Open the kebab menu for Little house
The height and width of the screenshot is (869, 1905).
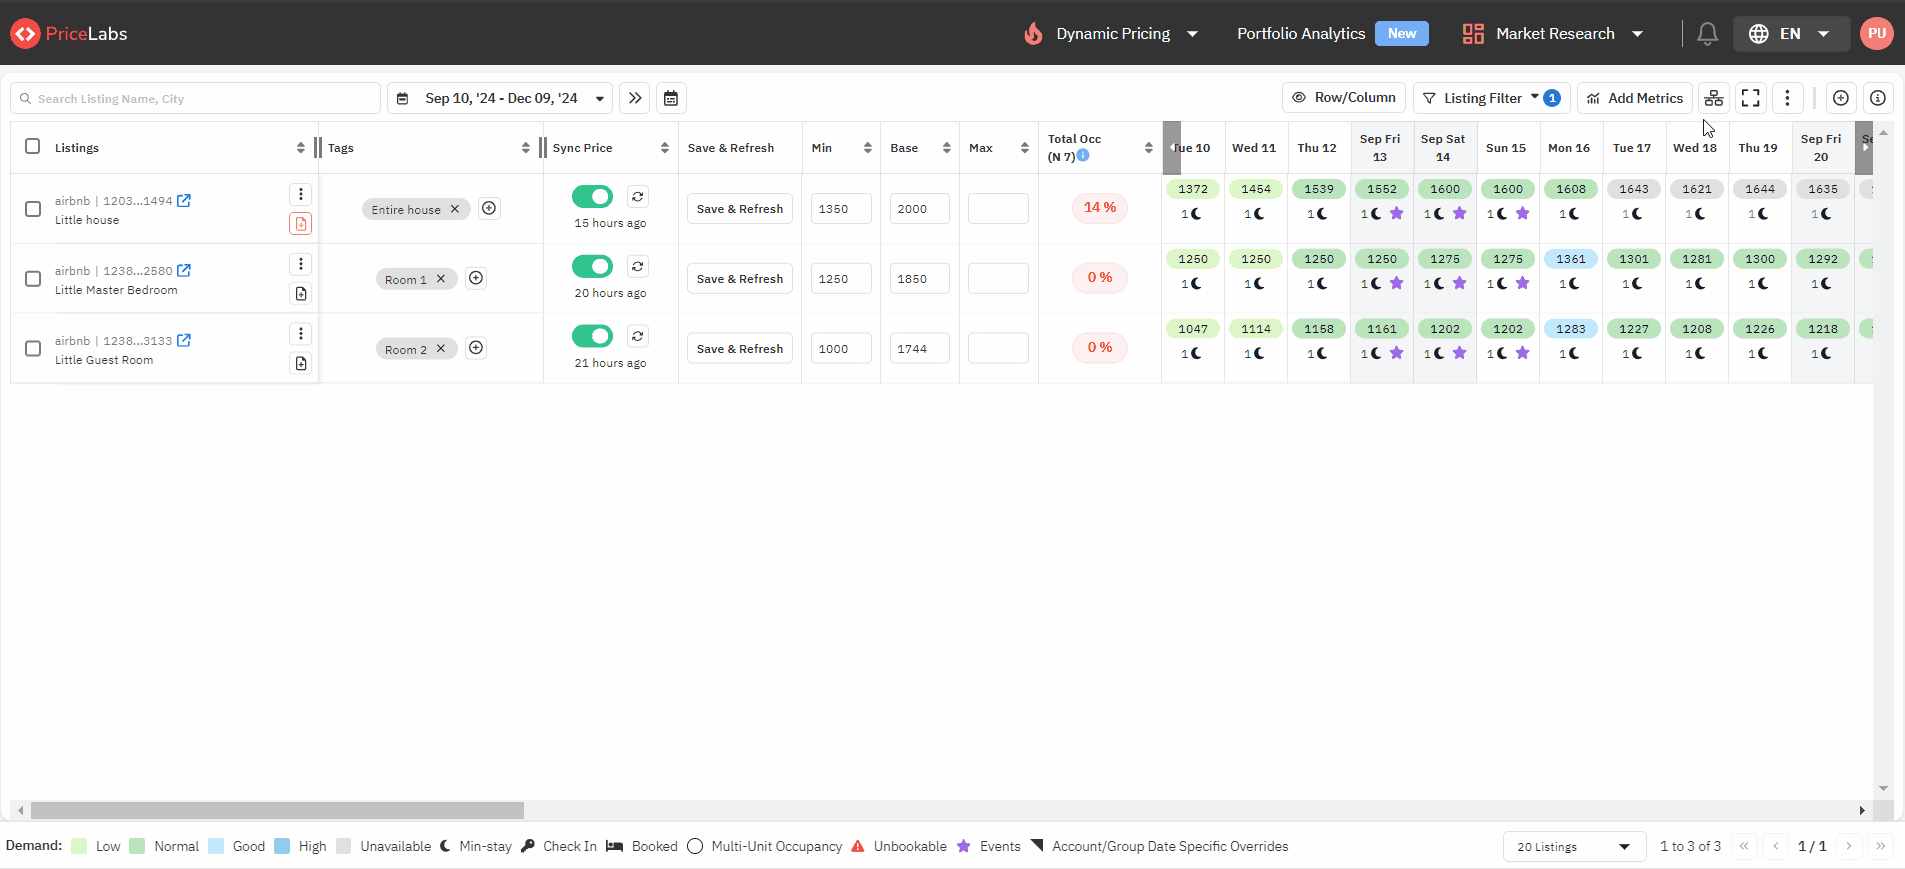click(x=301, y=194)
